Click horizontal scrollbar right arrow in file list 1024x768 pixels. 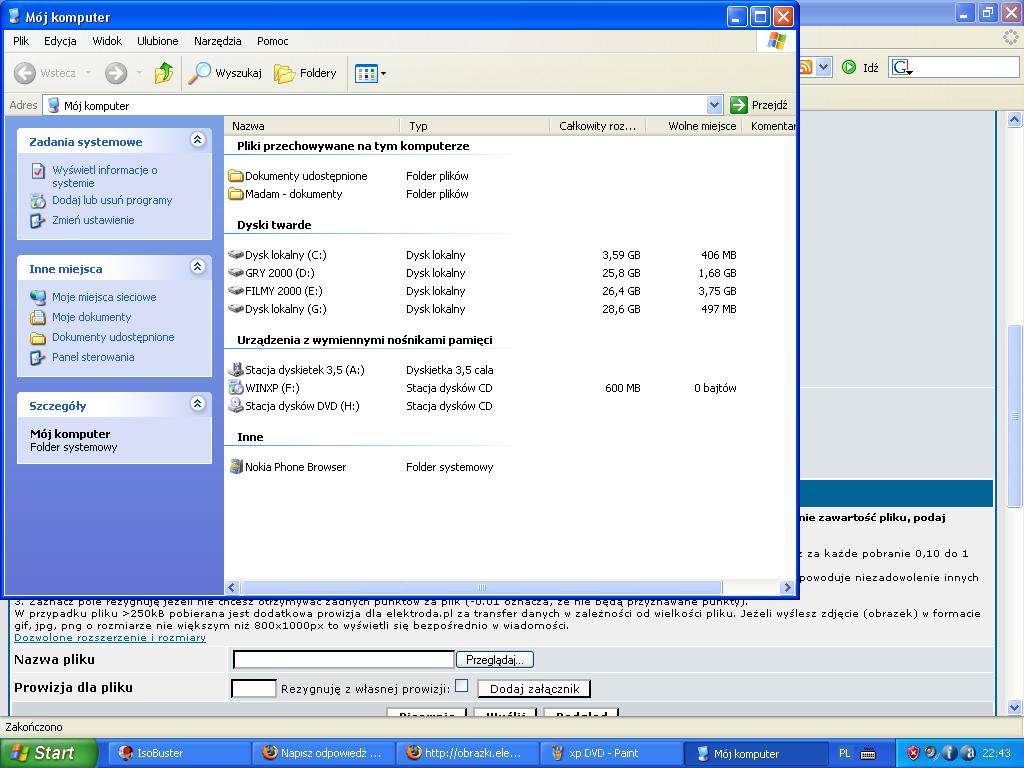788,587
